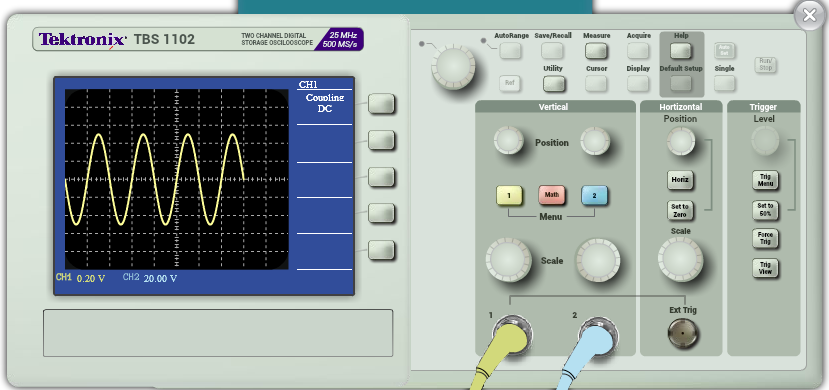Click the Coupling DC side softkey

coord(381,104)
